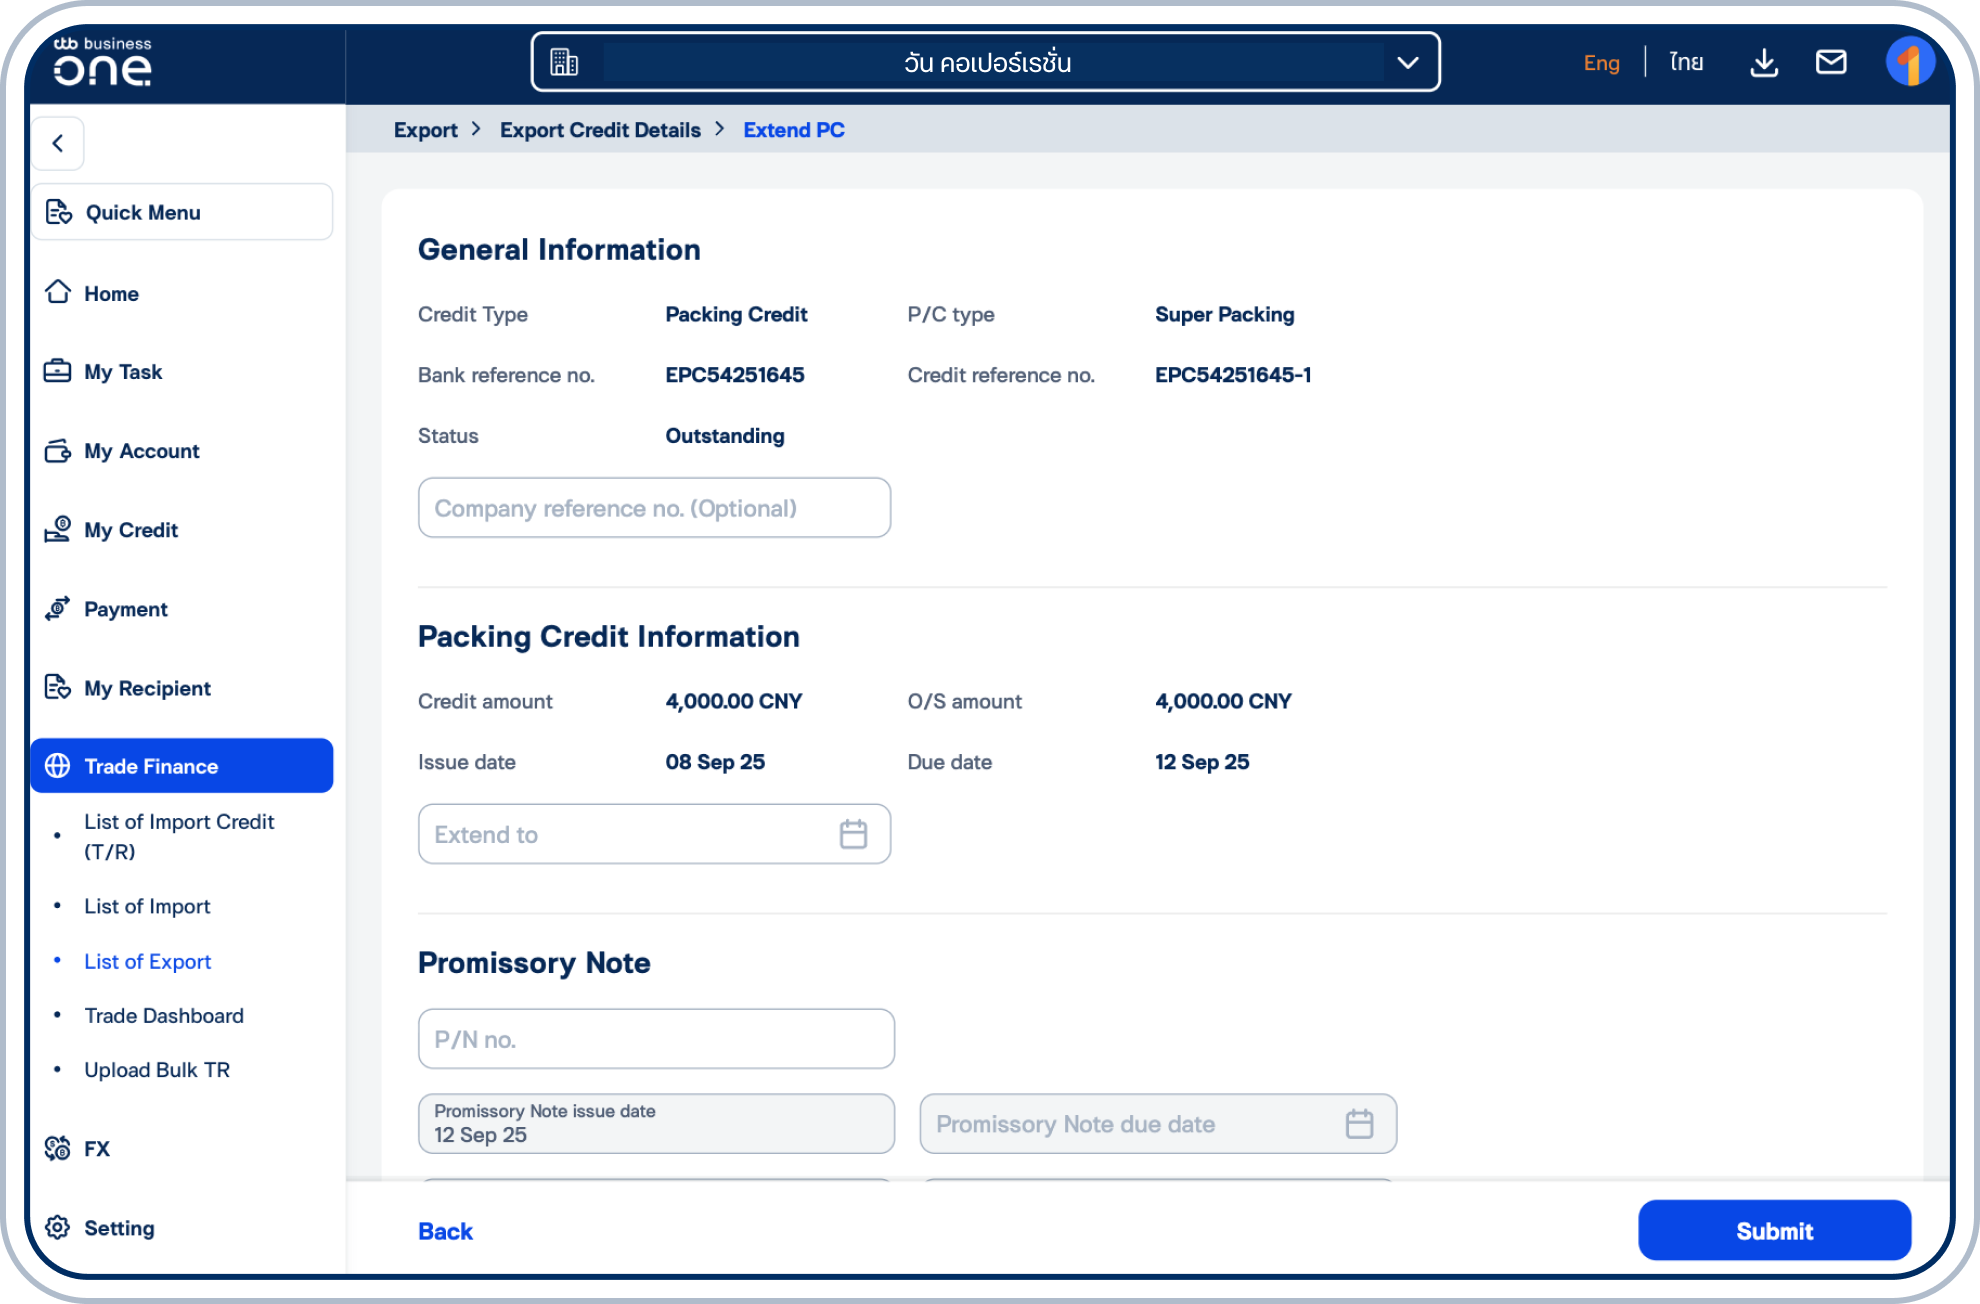Click the Back link
1980x1304 pixels.
click(445, 1231)
